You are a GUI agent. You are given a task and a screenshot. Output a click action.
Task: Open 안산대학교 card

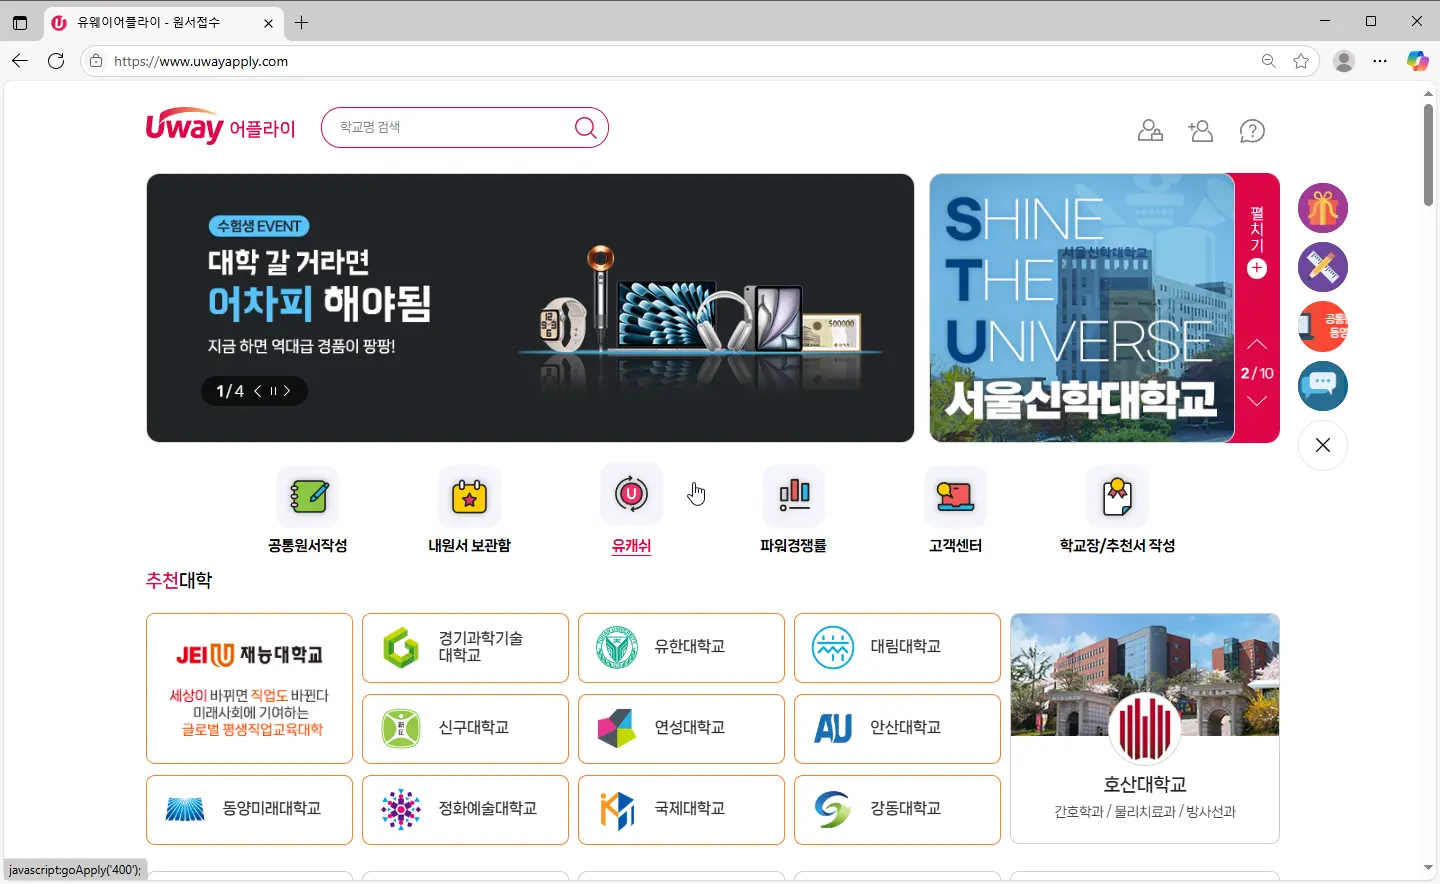click(897, 729)
